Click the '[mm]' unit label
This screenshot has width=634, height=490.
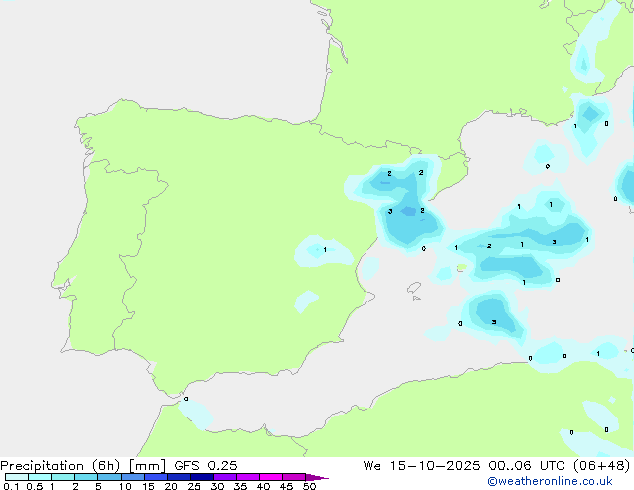tap(147, 466)
